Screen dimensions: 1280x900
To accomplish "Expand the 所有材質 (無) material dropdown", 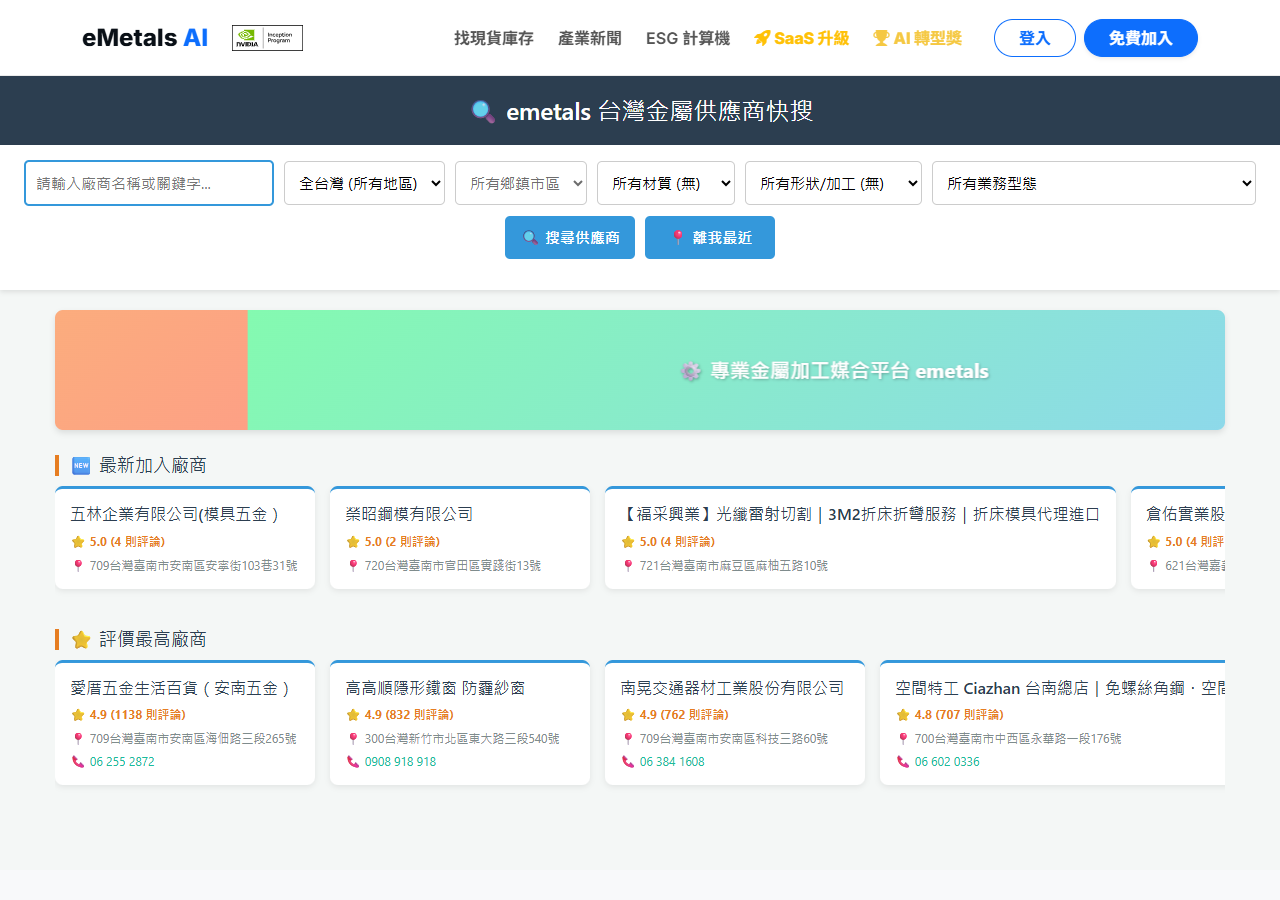I will [666, 183].
